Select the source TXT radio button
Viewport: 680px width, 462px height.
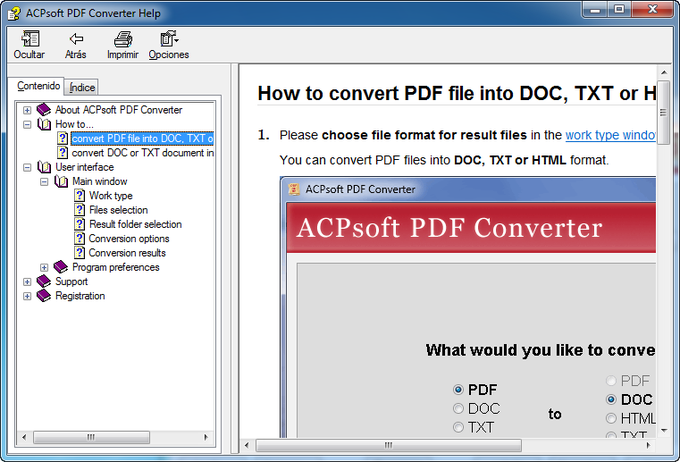pos(458,427)
